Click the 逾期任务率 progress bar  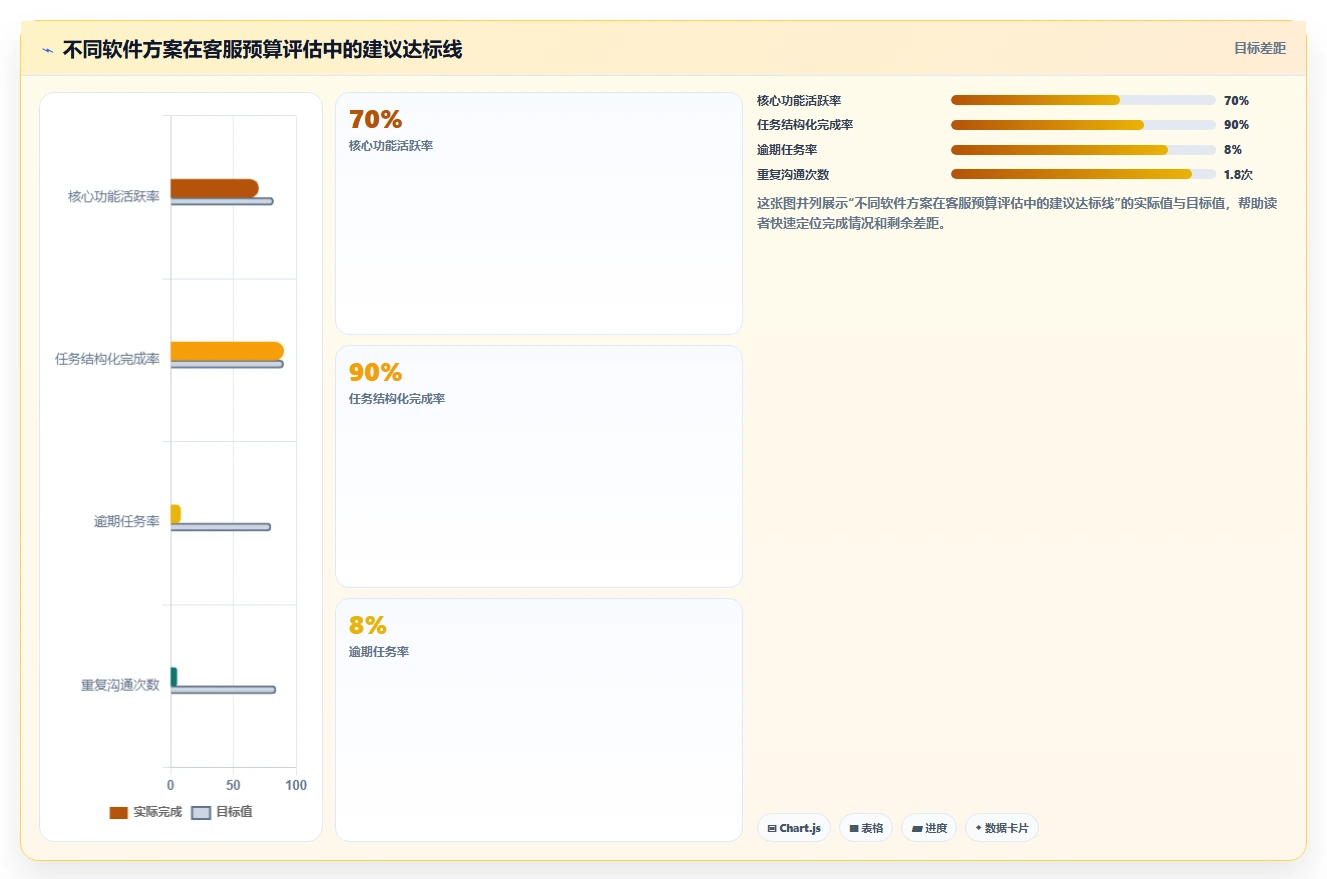pyautogui.click(x=1083, y=150)
